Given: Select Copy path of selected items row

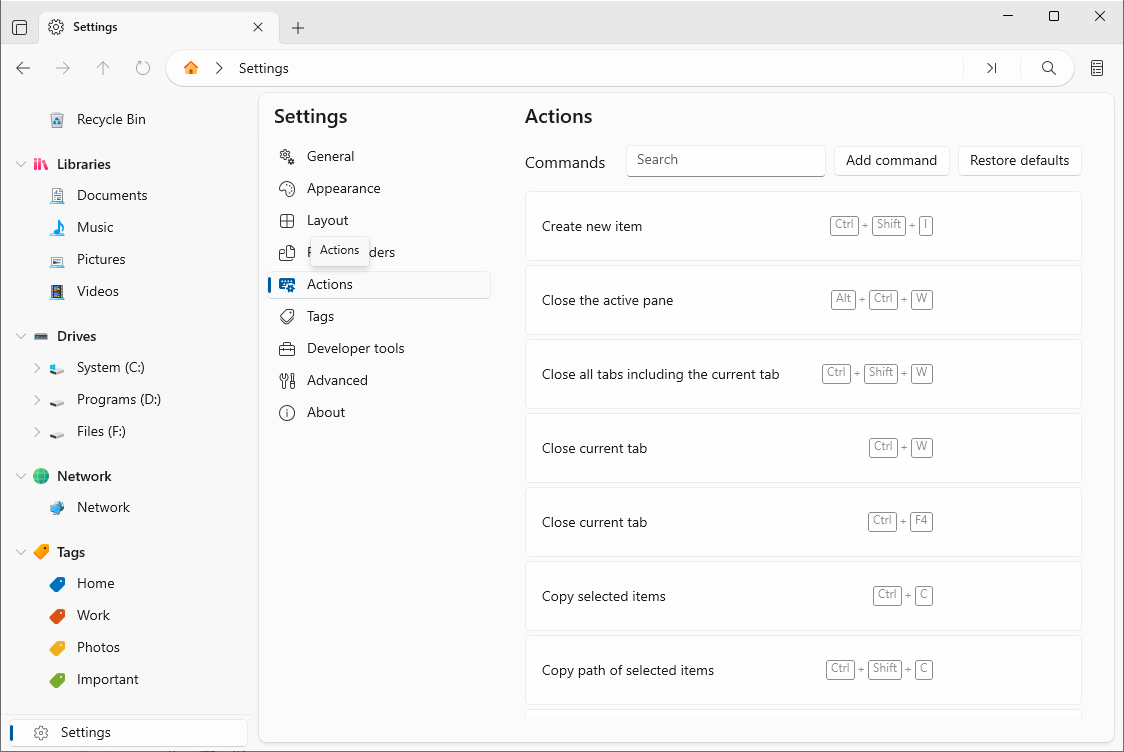Looking at the screenshot, I should [x=803, y=670].
